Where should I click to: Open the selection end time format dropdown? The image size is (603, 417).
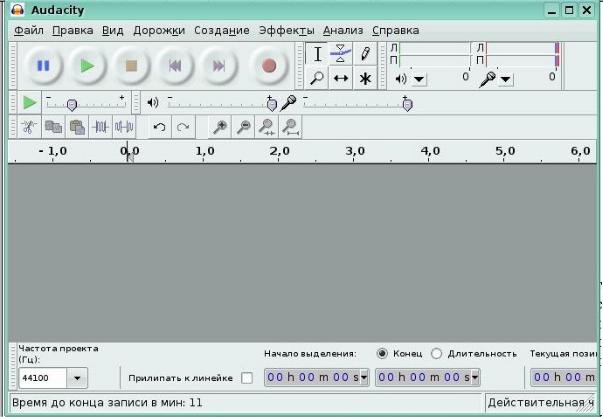475,377
